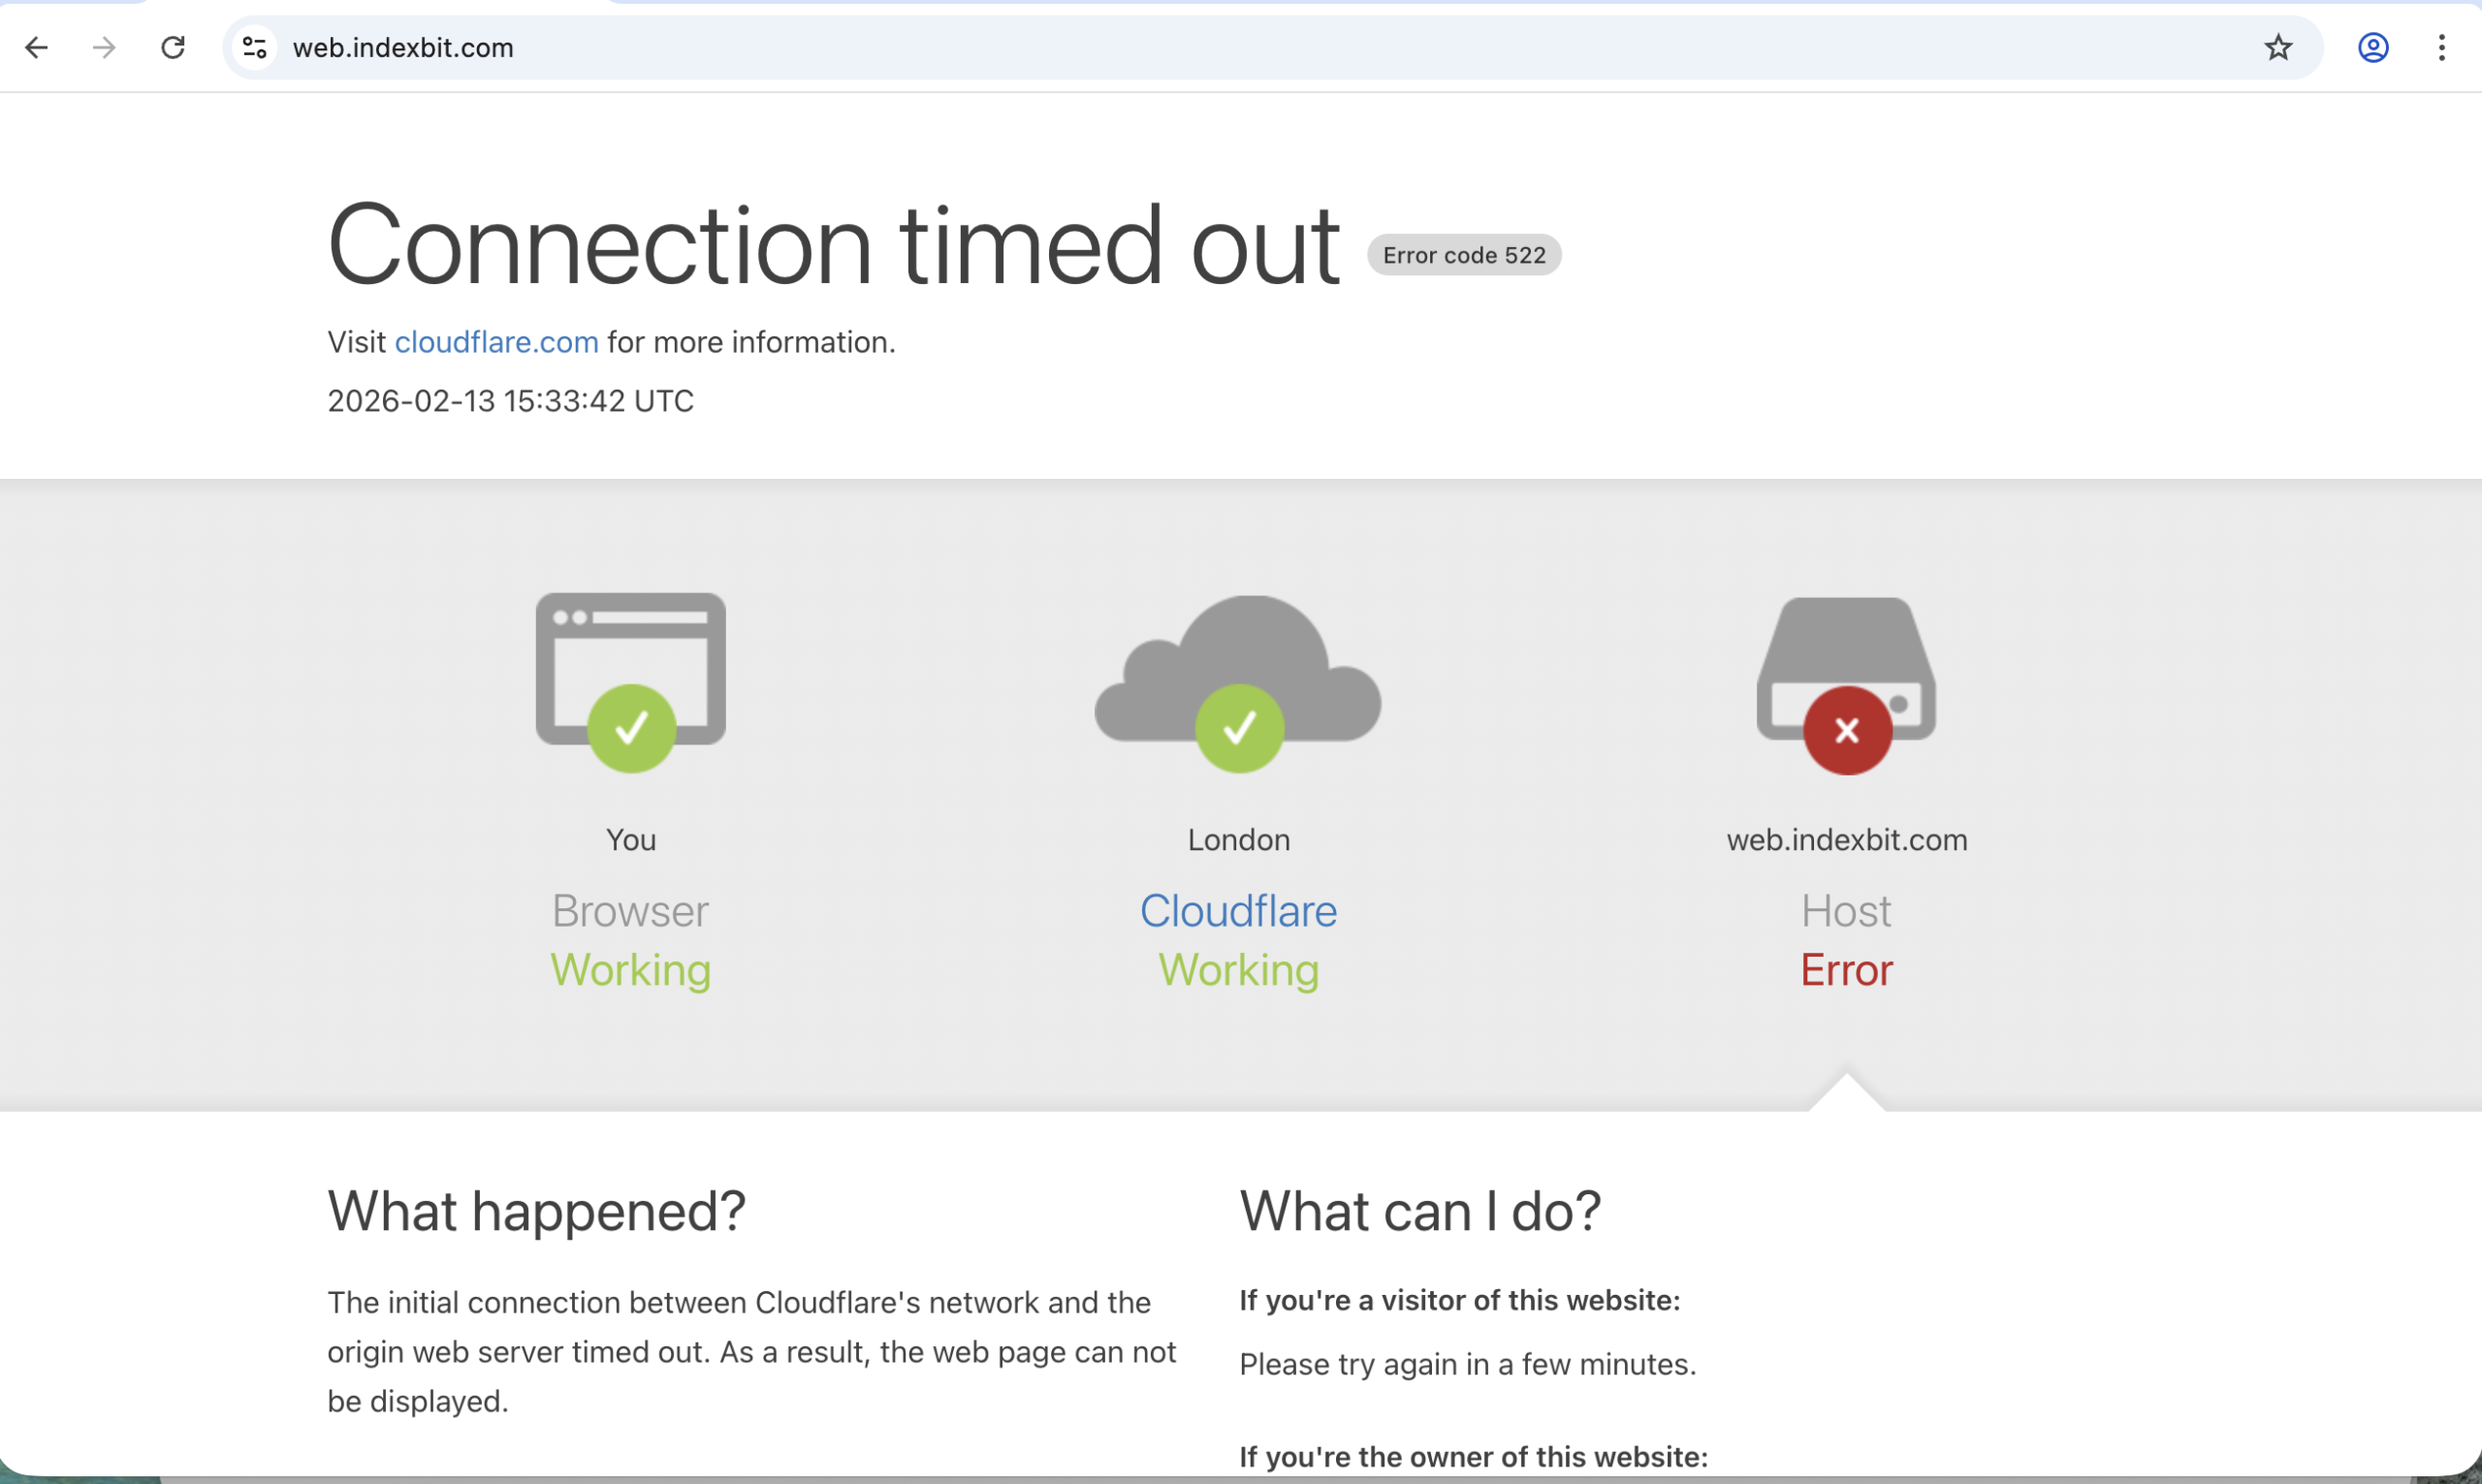Click the red Error status text
The width and height of the screenshot is (2482, 1484).
point(1846,970)
